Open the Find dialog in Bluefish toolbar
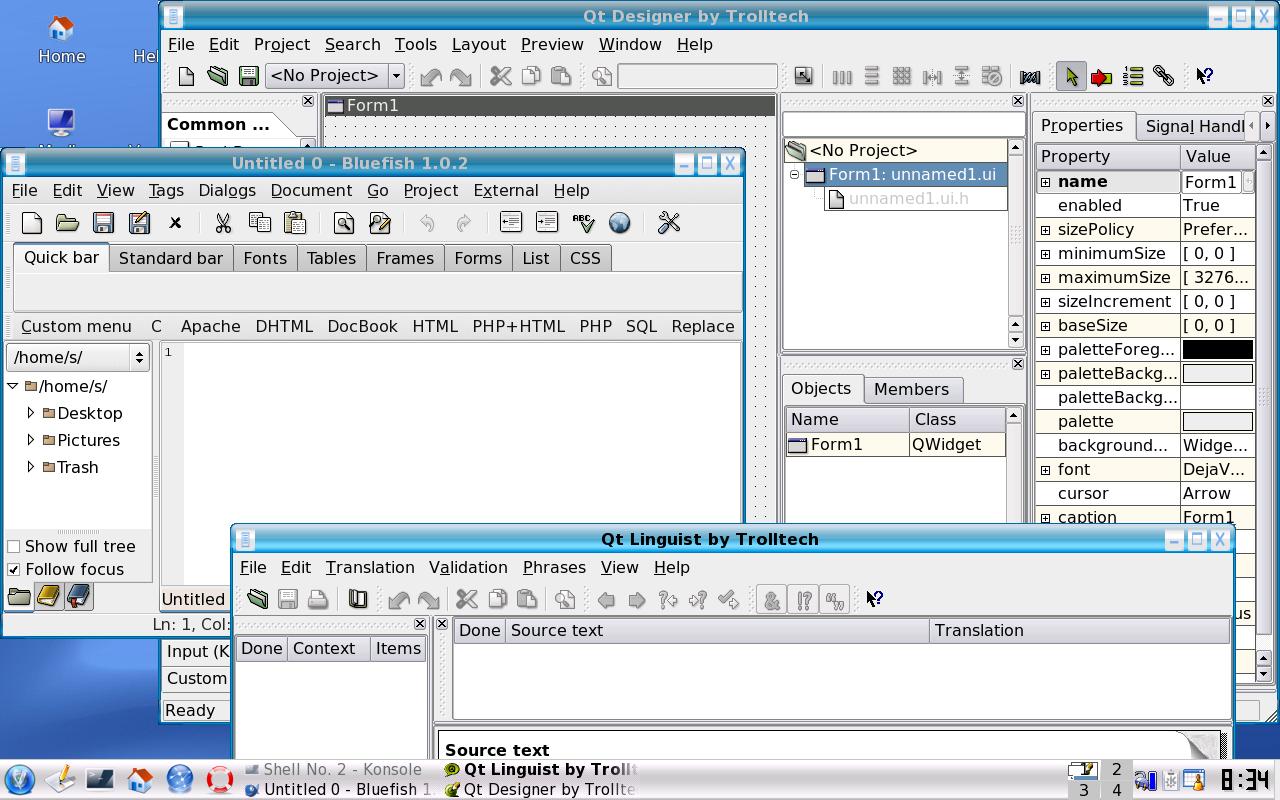The image size is (1280, 800). (343, 223)
